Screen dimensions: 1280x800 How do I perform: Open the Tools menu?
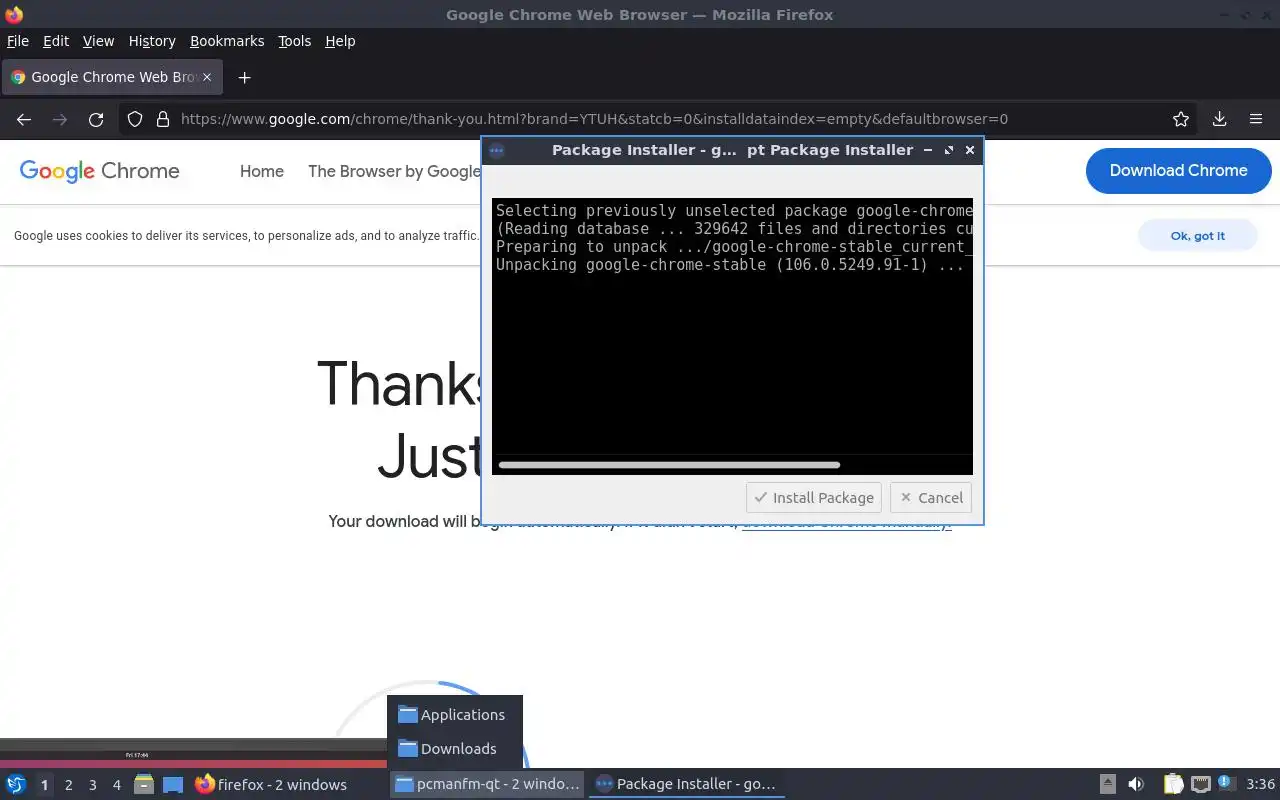(294, 41)
